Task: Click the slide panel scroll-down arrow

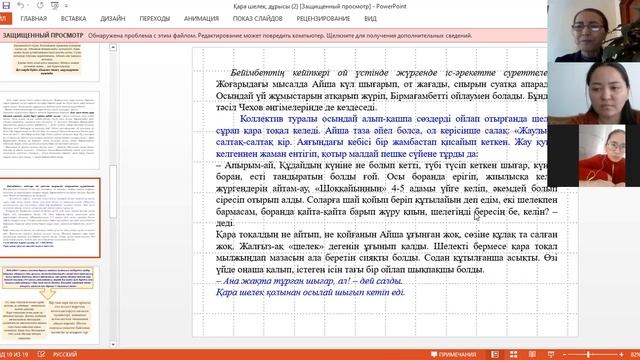Action: [113, 344]
